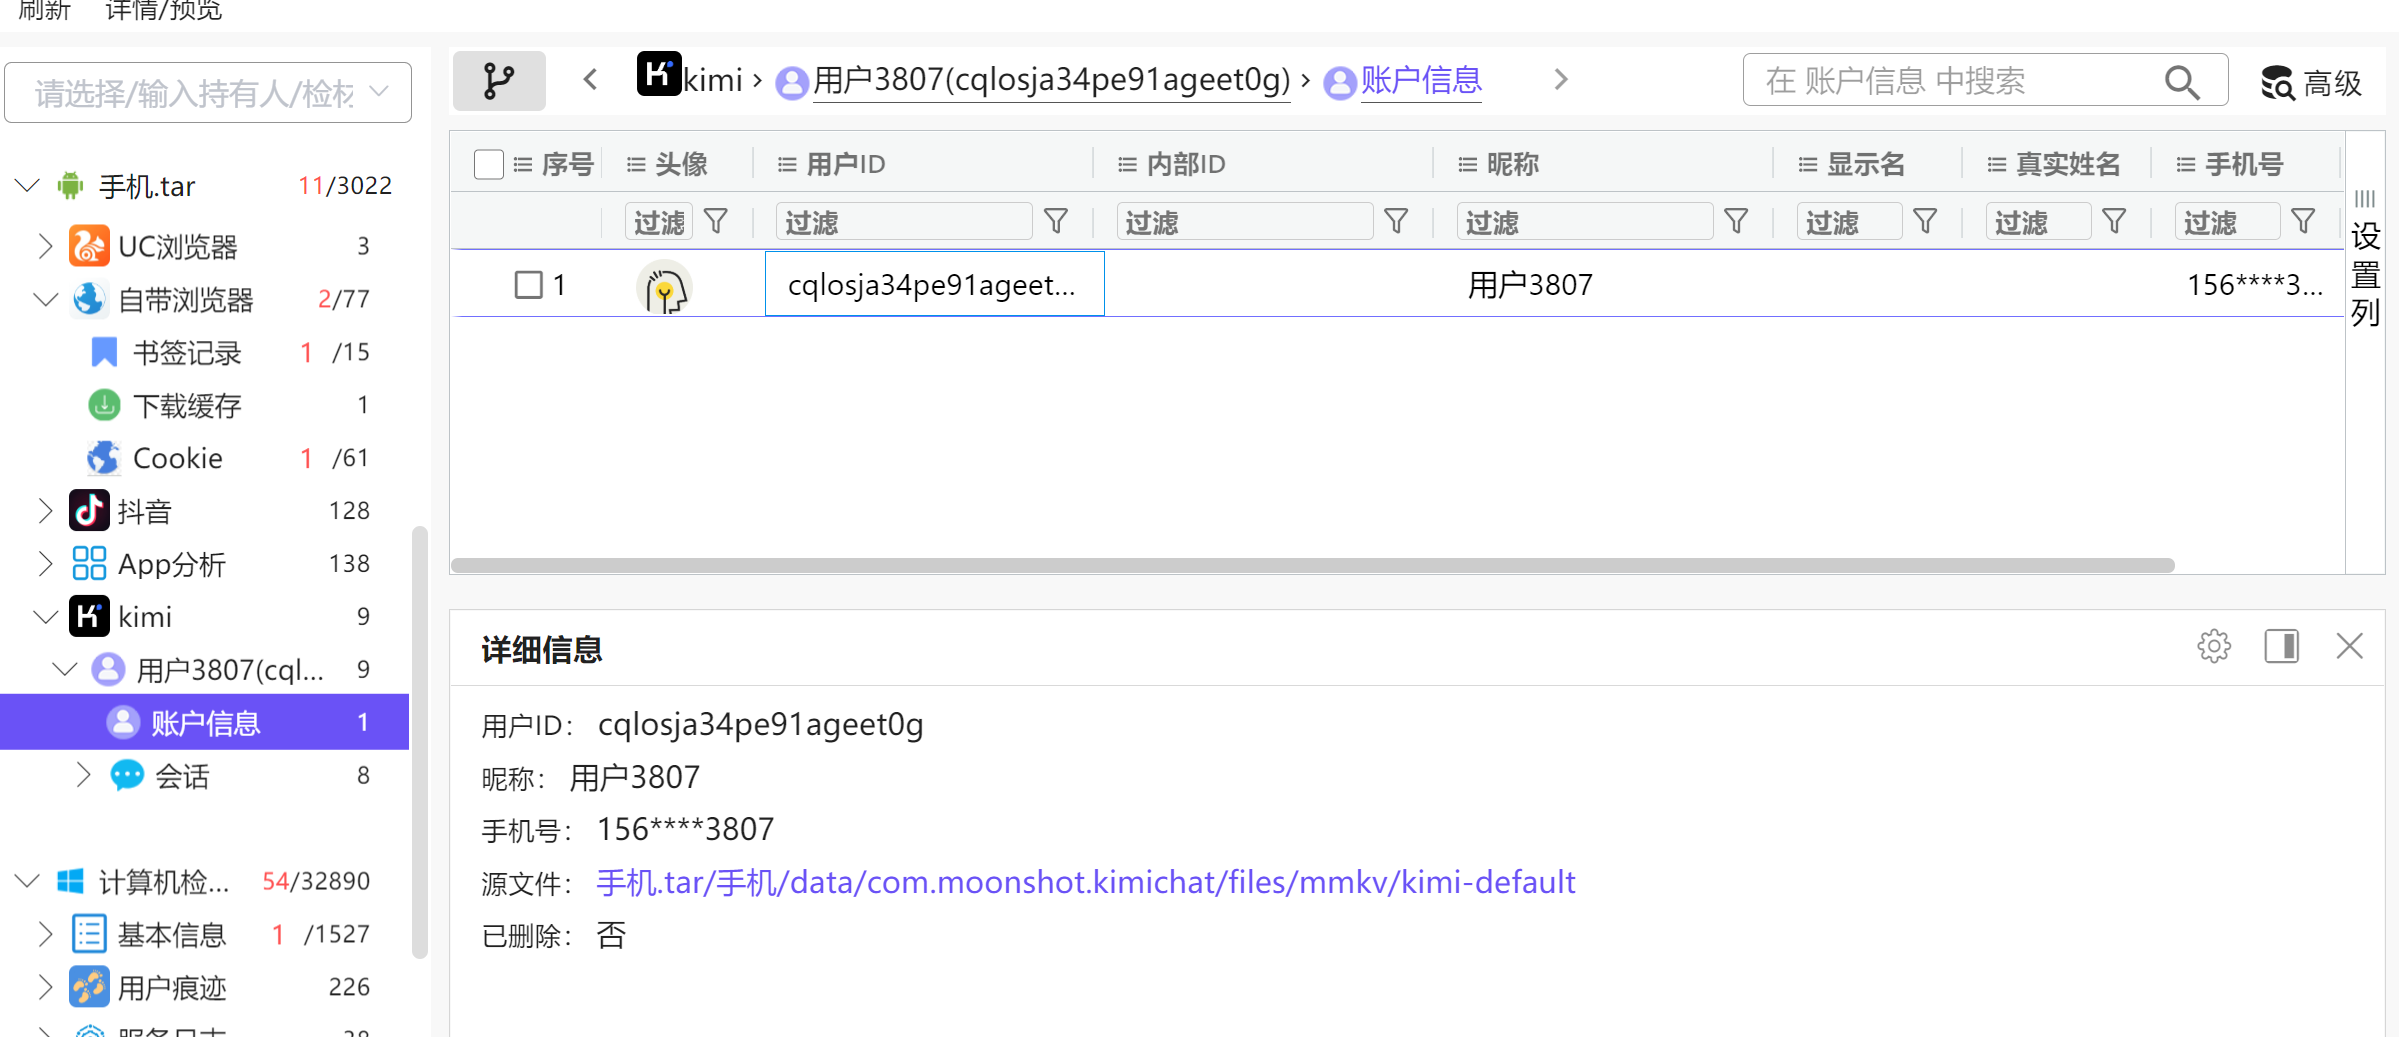This screenshot has width=2399, height=1037.
Task: Open detail panel settings gear
Action: click(x=2213, y=646)
